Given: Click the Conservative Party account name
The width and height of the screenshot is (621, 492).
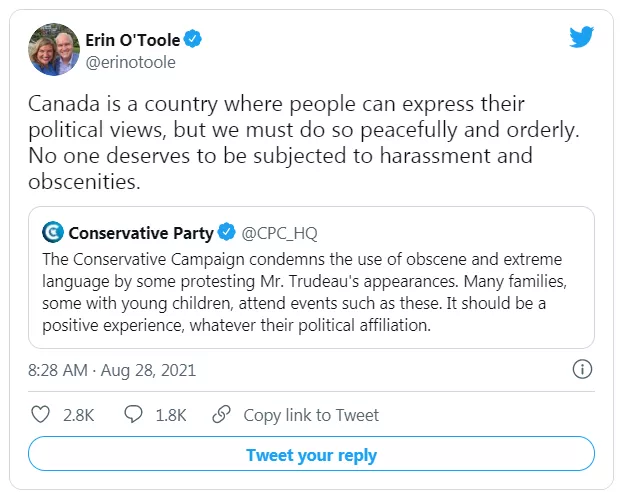Looking at the screenshot, I should (x=141, y=233).
